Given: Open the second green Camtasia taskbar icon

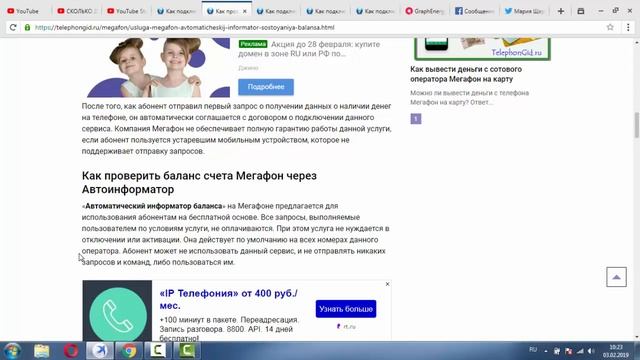Looking at the screenshot, I should 187,351.
